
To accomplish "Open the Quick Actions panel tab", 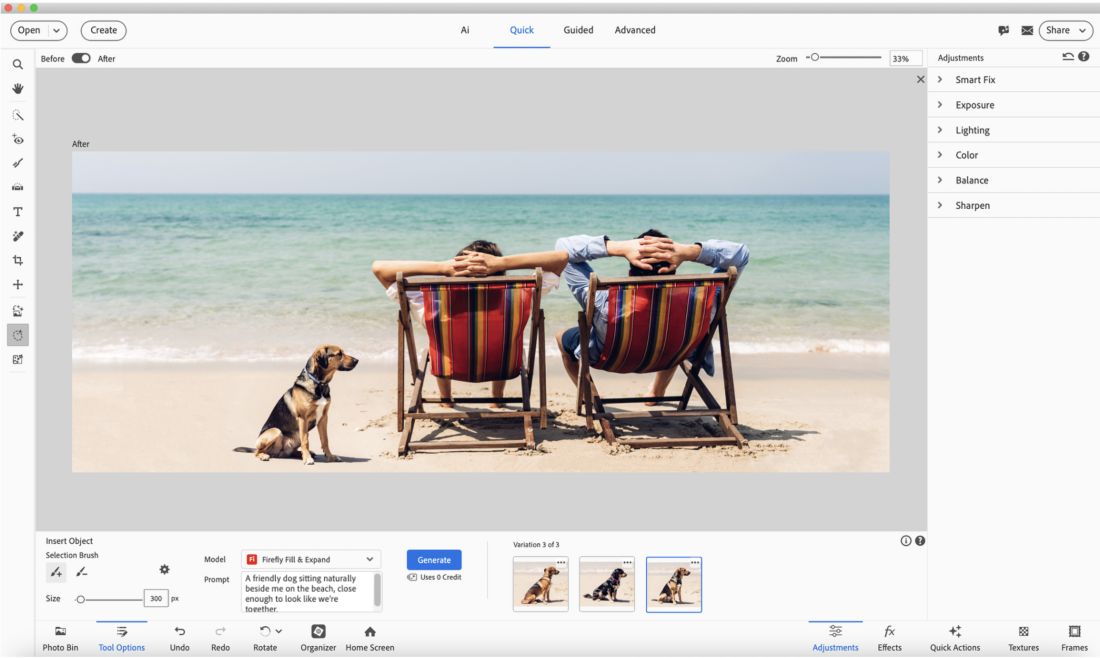I will click(955, 638).
